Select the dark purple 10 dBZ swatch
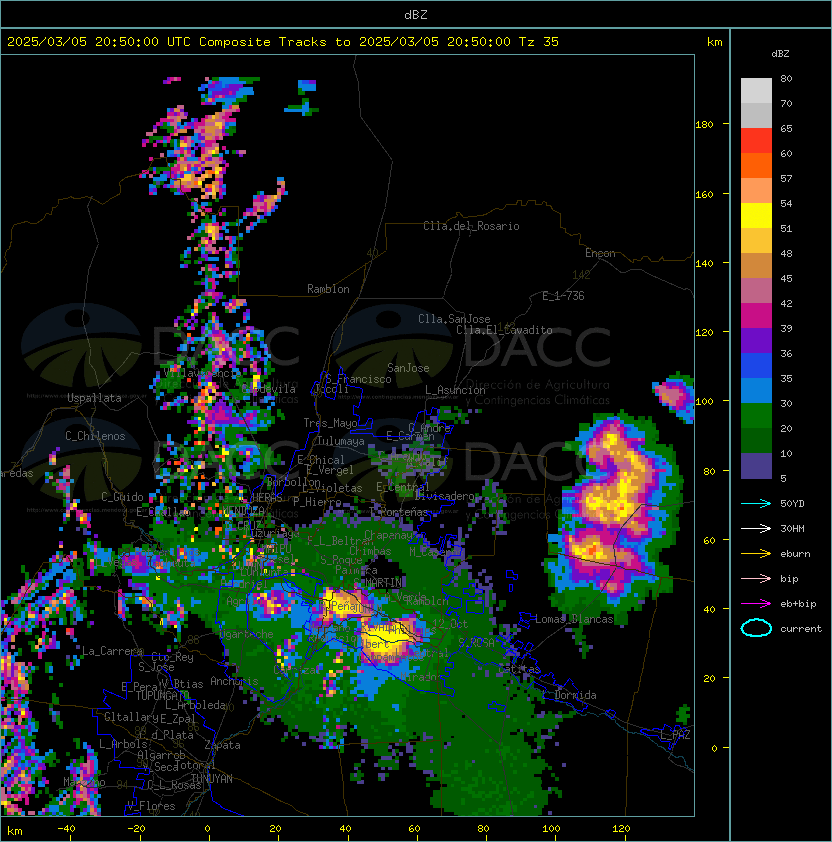 756,466
